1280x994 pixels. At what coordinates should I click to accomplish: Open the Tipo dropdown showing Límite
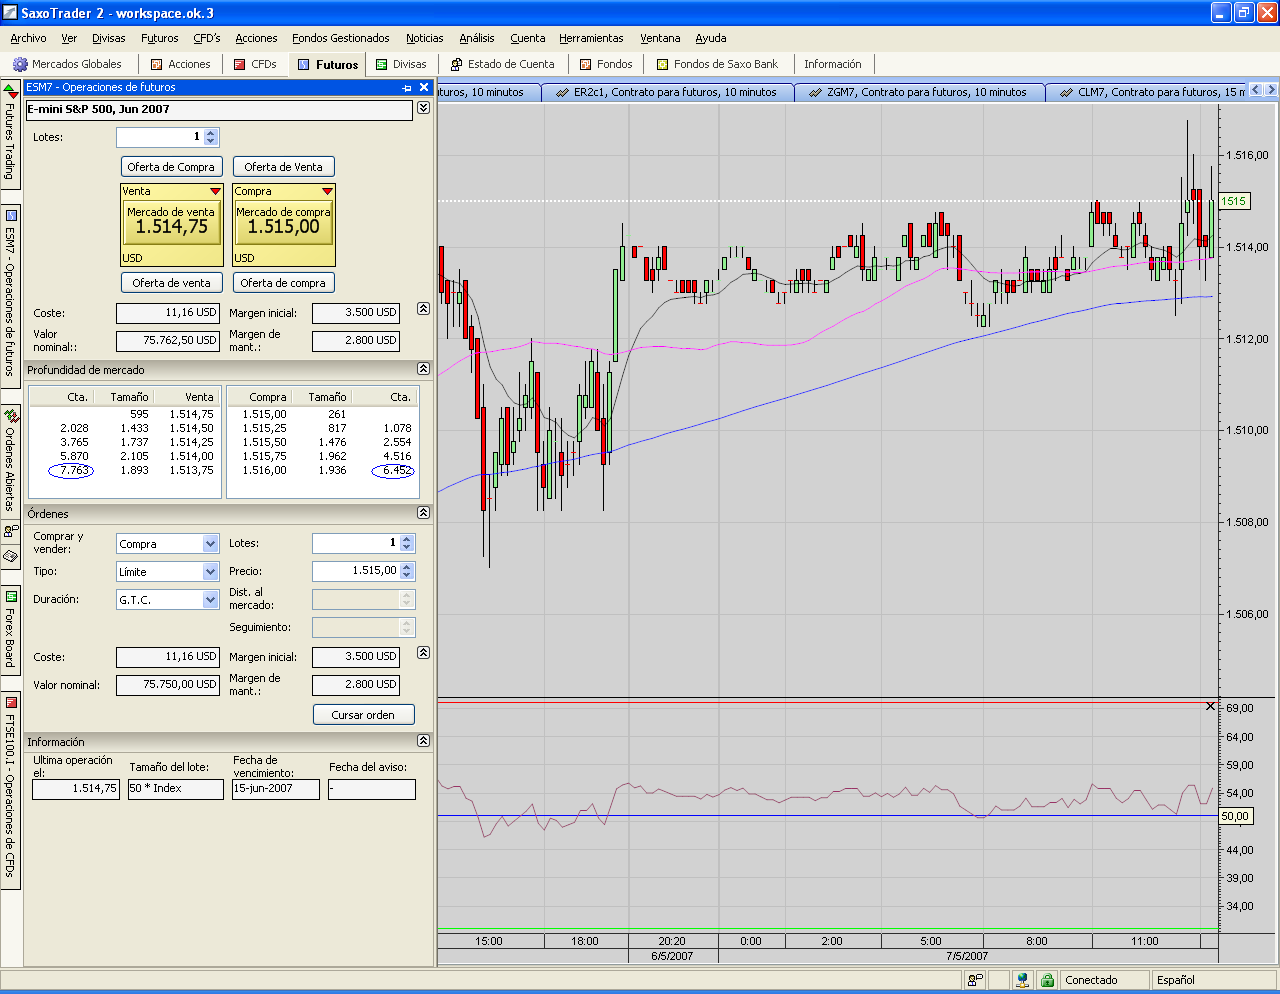tap(210, 572)
